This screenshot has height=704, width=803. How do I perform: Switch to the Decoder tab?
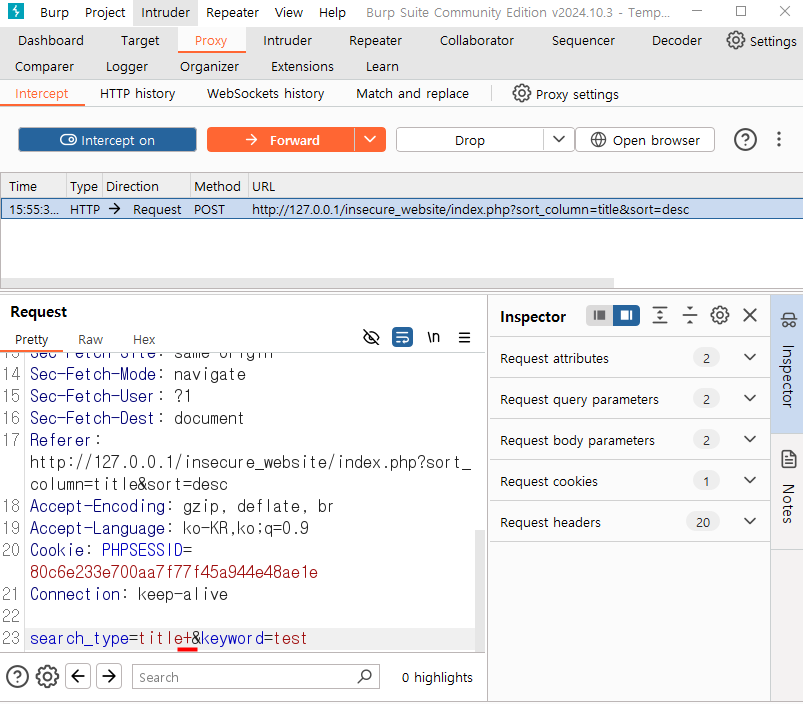point(676,40)
